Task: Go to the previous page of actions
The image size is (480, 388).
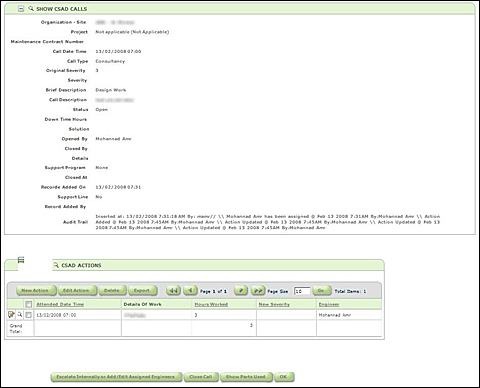Action: pyautogui.click(x=190, y=290)
